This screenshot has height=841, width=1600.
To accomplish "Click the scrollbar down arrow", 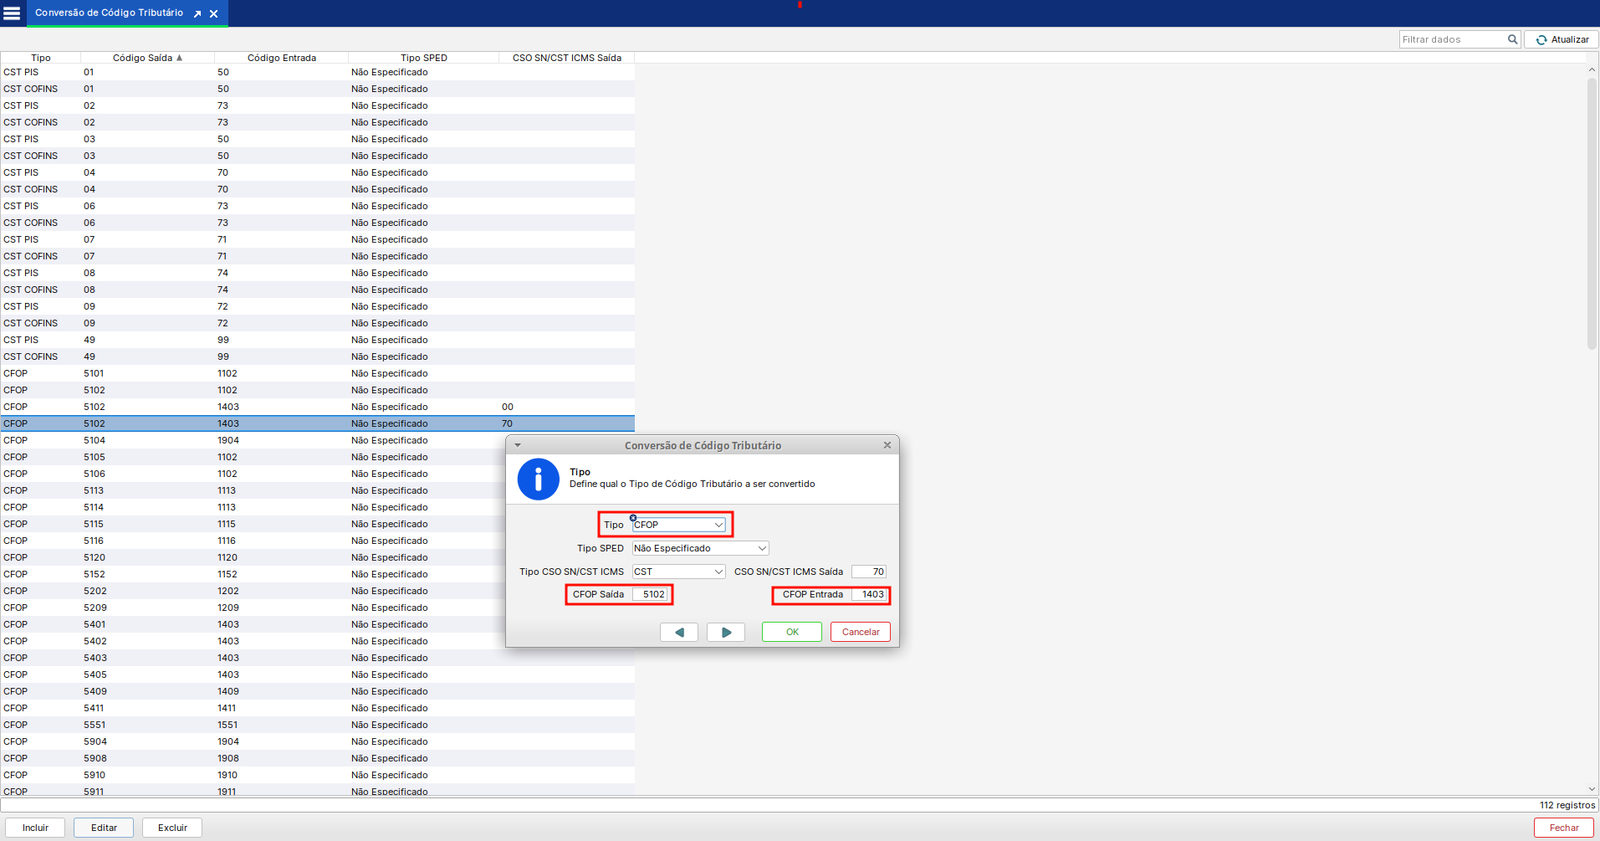I will point(1592,789).
